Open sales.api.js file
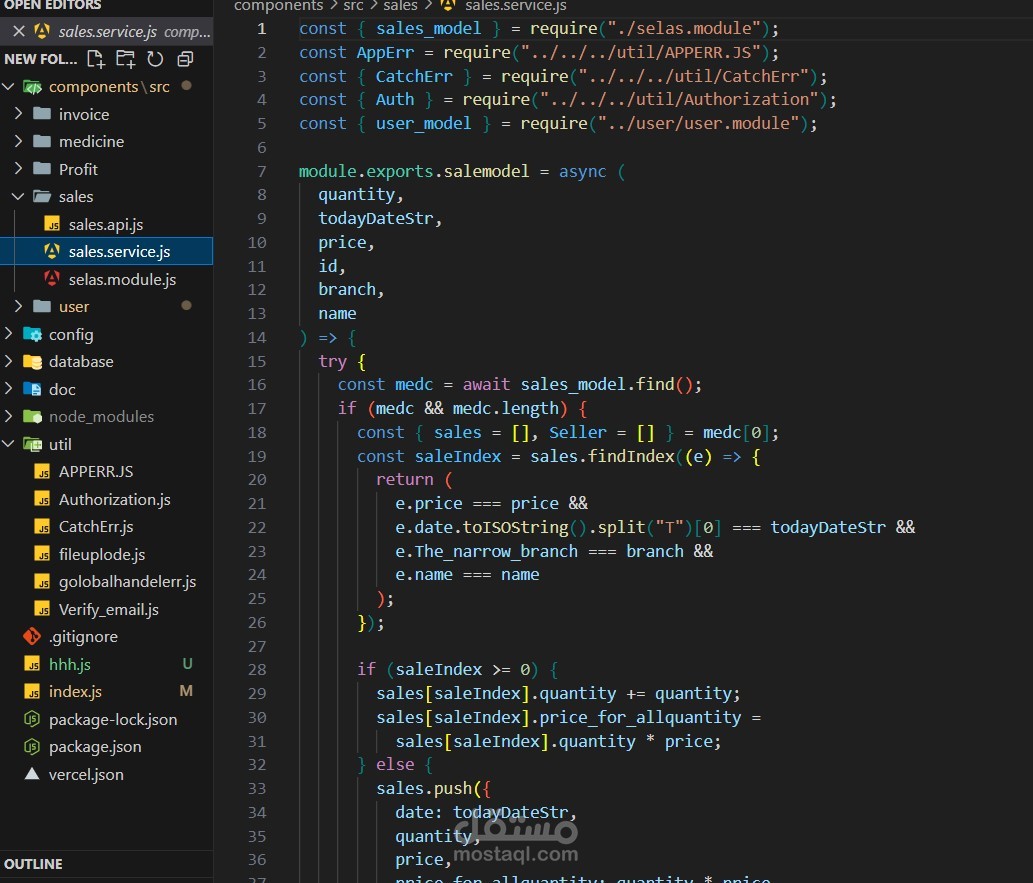This screenshot has width=1033, height=883. (105, 224)
